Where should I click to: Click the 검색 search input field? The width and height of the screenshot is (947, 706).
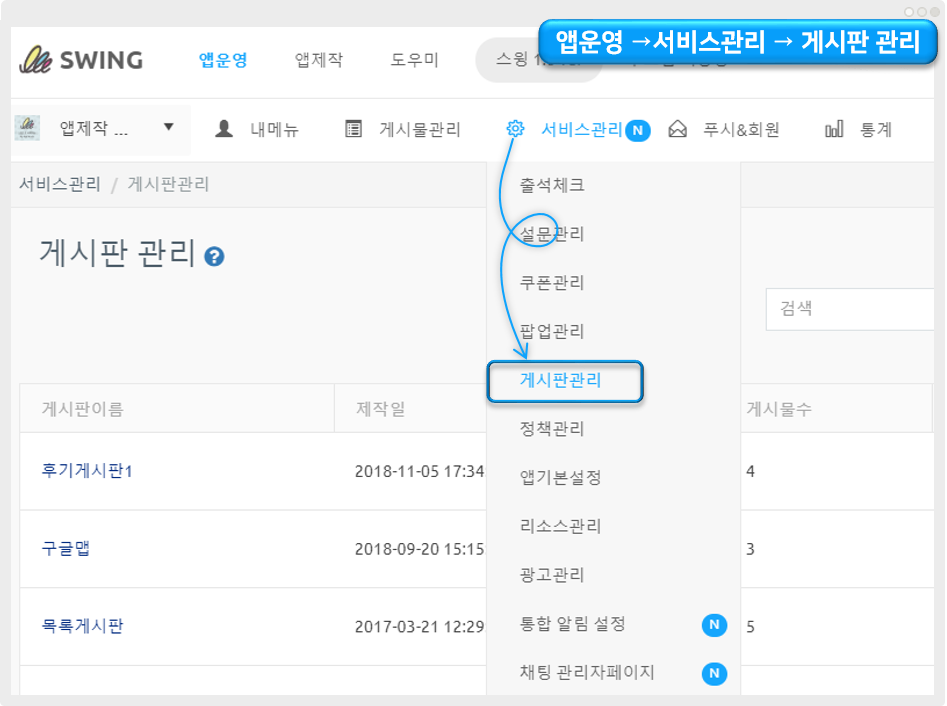[850, 309]
